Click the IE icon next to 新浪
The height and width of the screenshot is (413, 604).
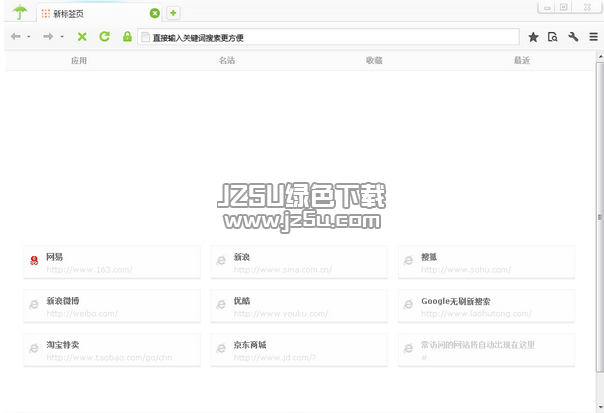pyautogui.click(x=221, y=261)
